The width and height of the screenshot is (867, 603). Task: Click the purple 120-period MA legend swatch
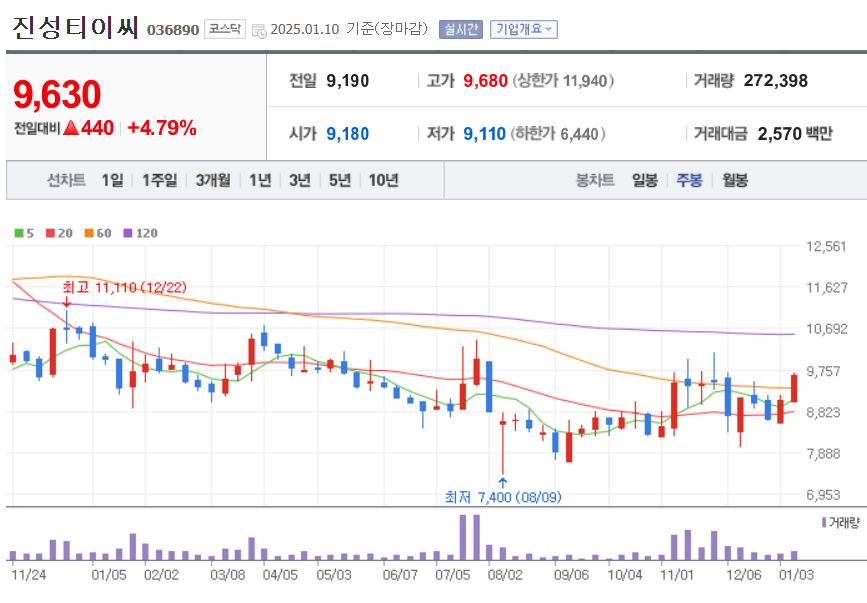pos(128,233)
